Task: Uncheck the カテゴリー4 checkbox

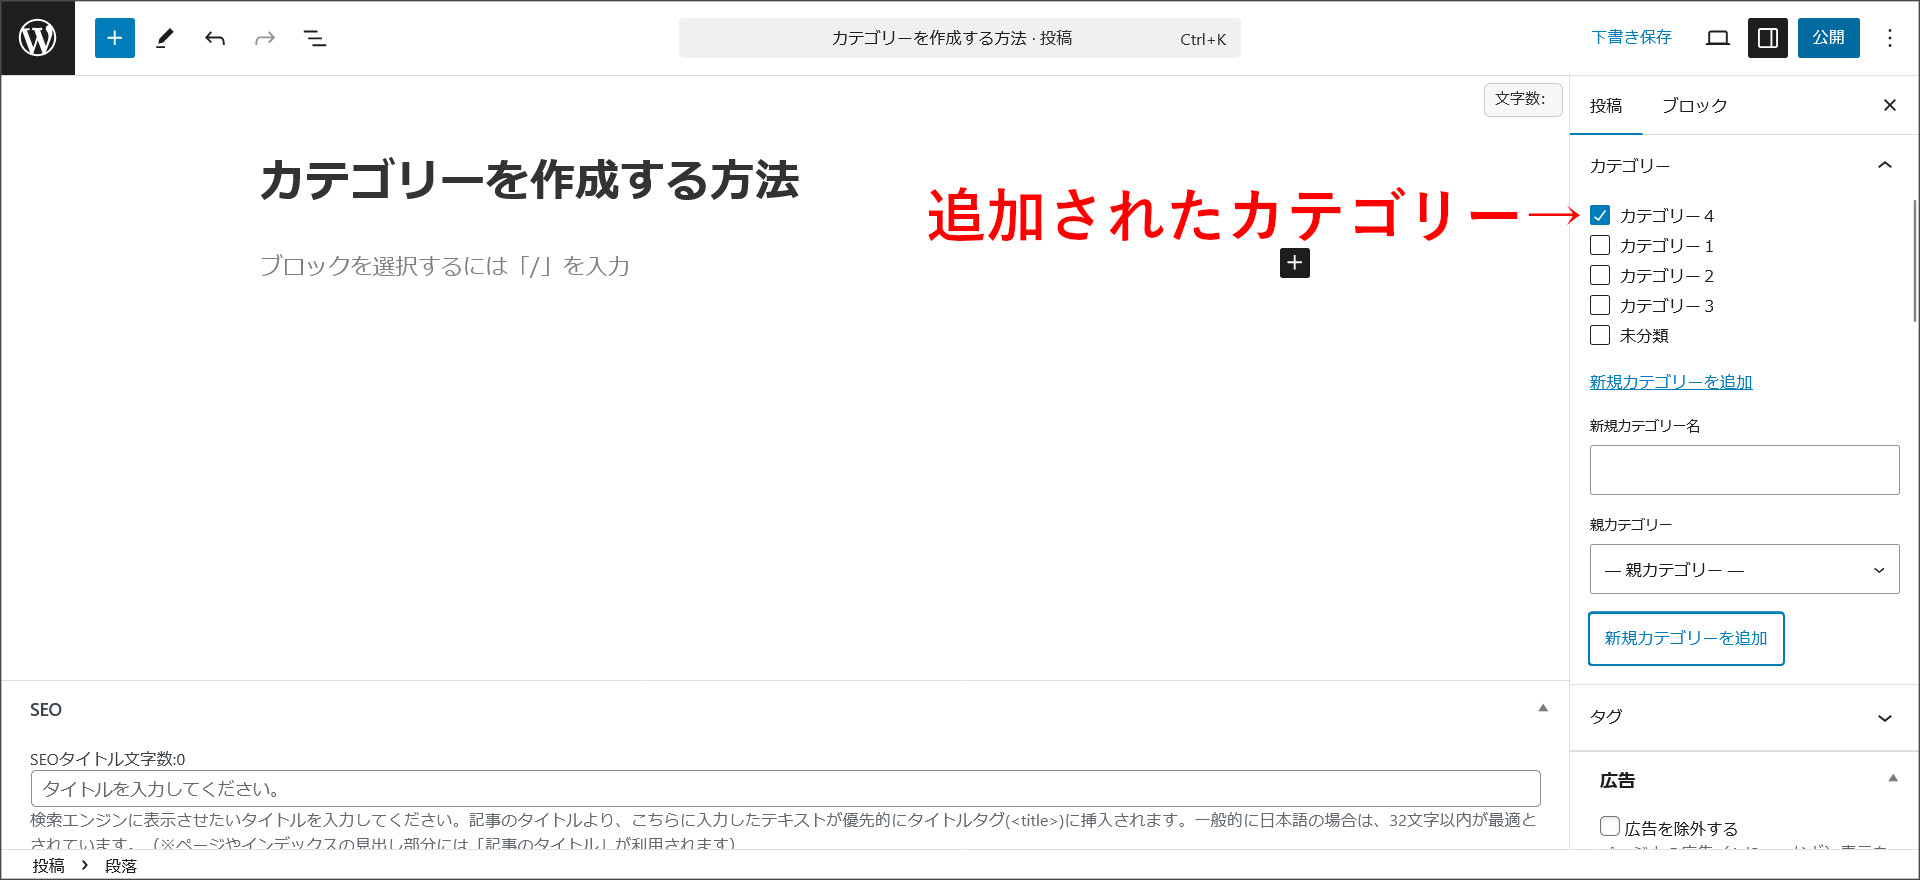Action: pyautogui.click(x=1600, y=216)
